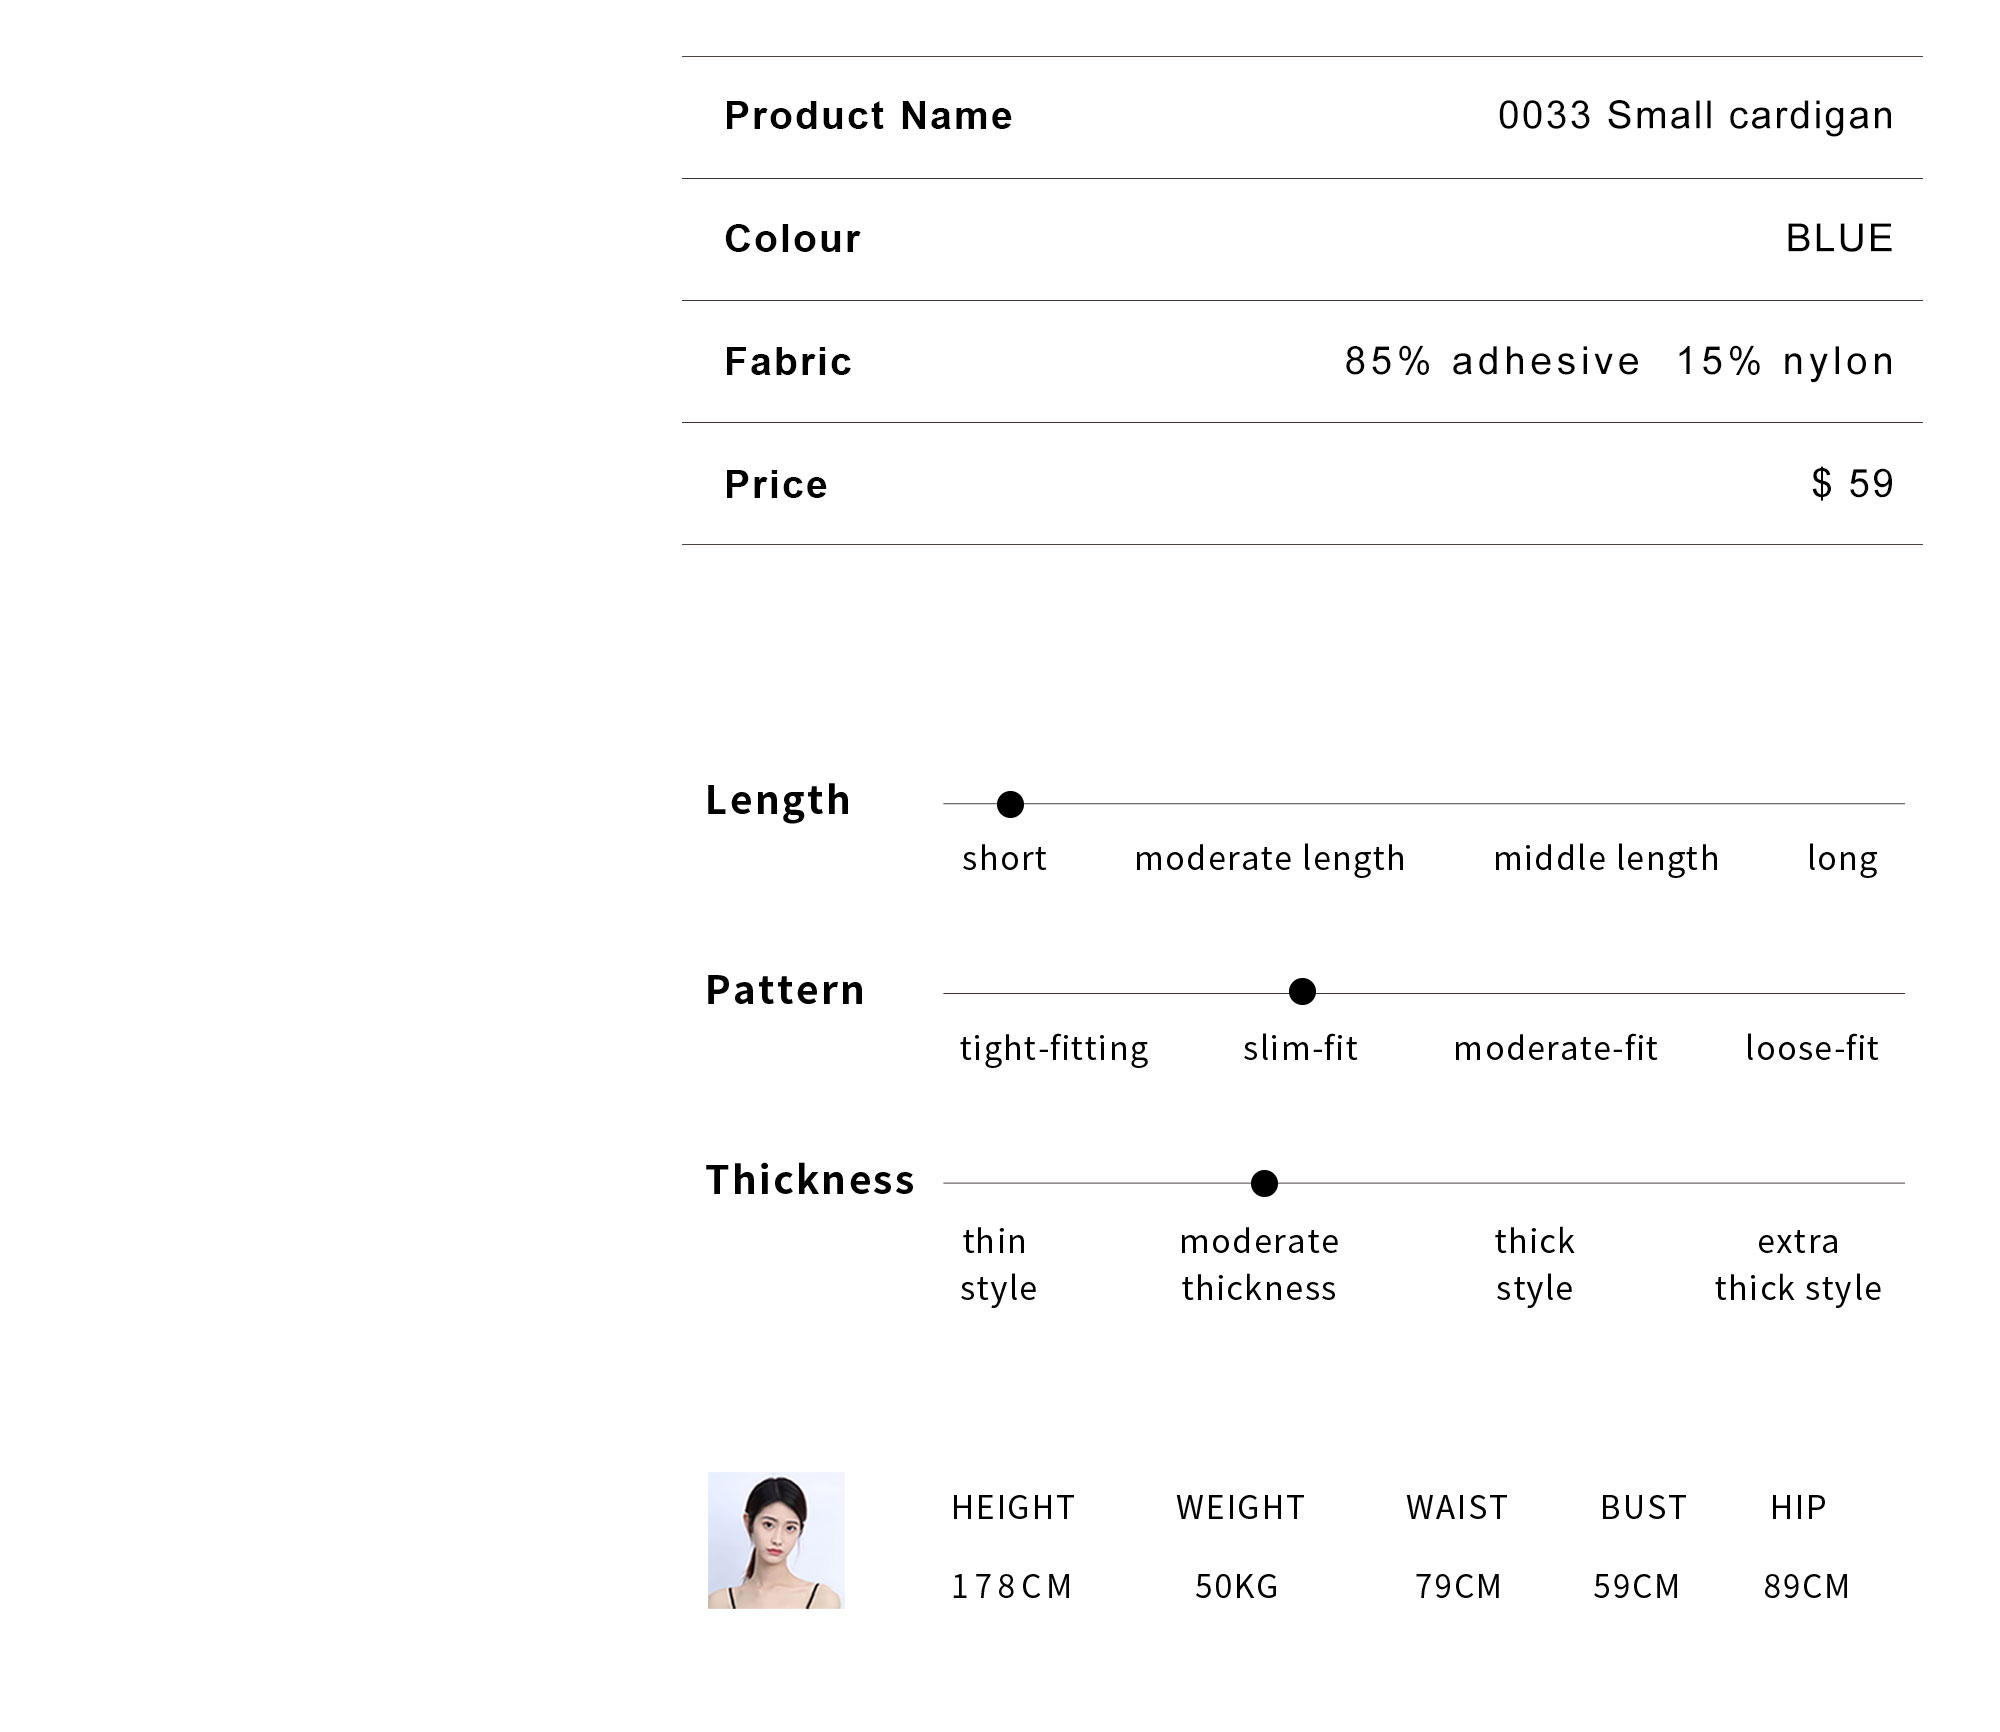Choose the 'moderate-fit' pattern label
The width and height of the screenshot is (2000, 1732).
pyautogui.click(x=1556, y=1048)
